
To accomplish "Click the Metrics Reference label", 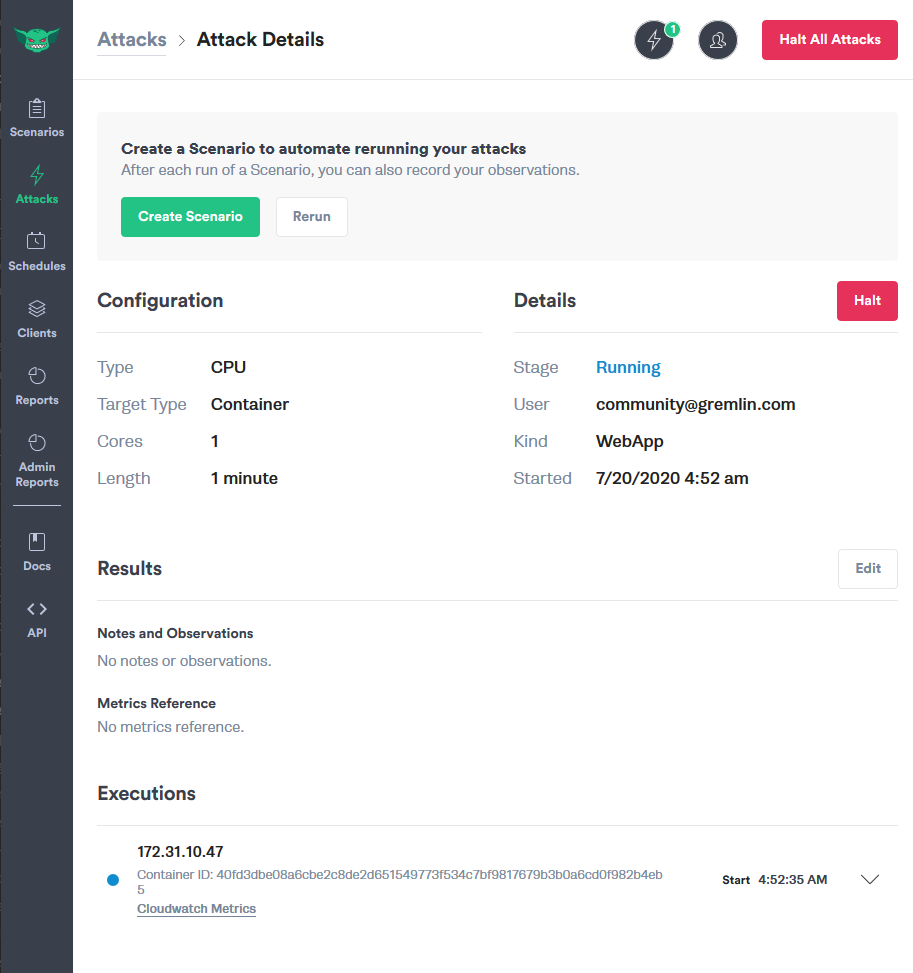I will click(156, 704).
